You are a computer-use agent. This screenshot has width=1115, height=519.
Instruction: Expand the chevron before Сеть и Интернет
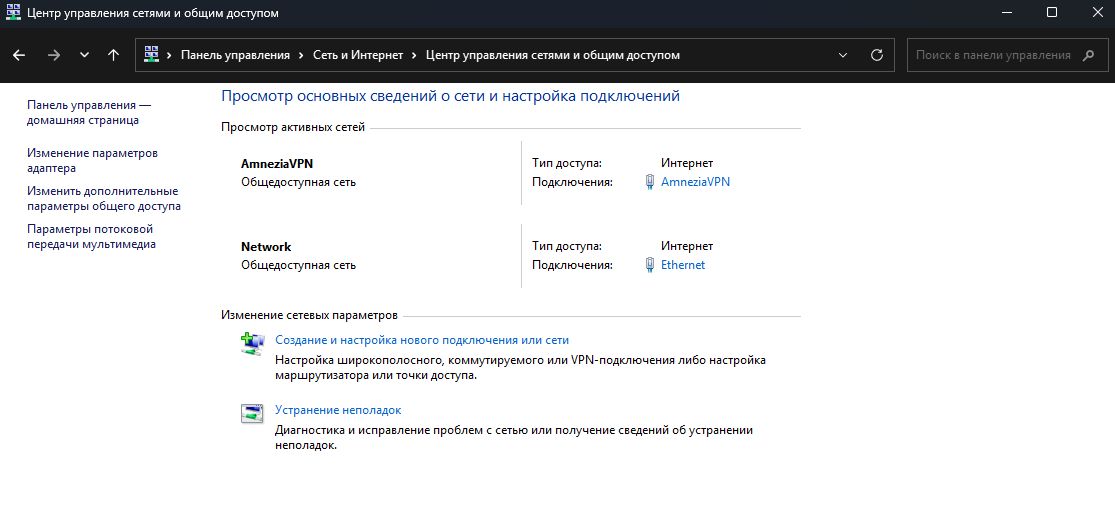[x=302, y=55]
